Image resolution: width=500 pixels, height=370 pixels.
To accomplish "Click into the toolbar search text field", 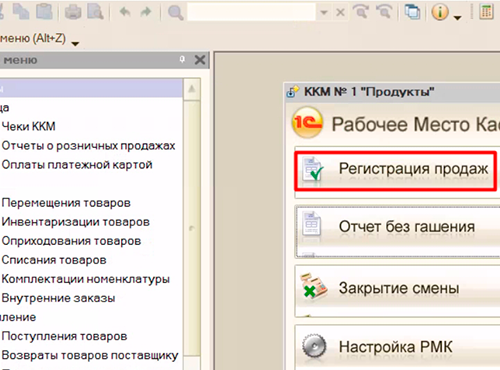I will click(x=251, y=12).
